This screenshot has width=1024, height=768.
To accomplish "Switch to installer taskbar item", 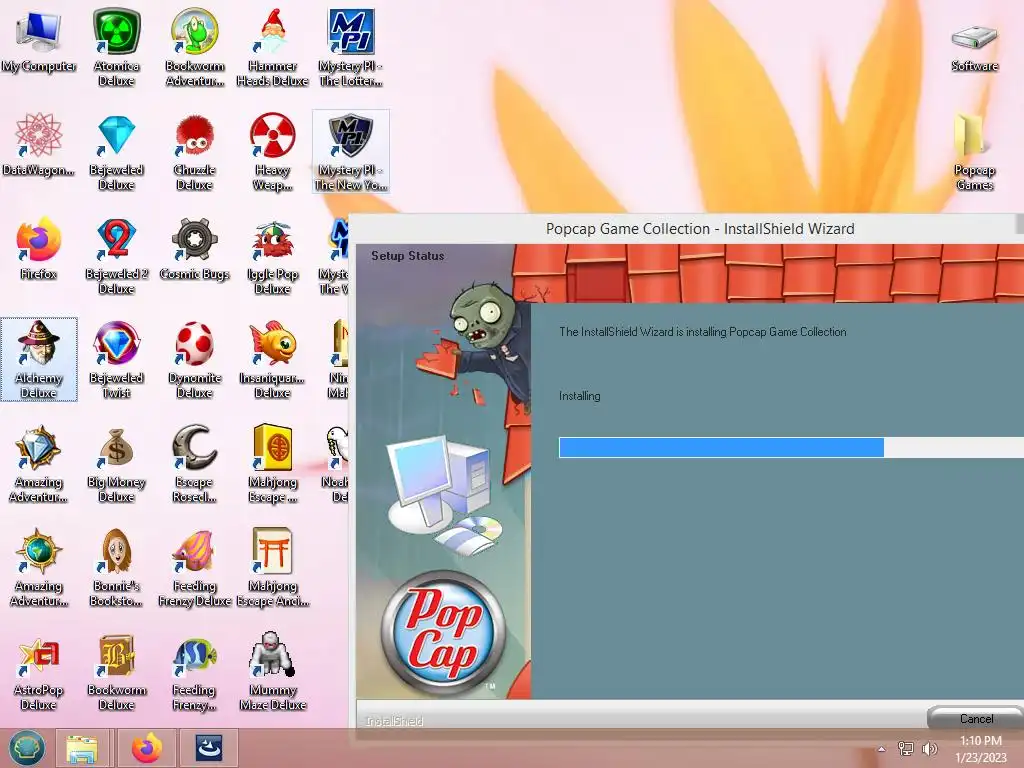I will pyautogui.click(x=209, y=748).
